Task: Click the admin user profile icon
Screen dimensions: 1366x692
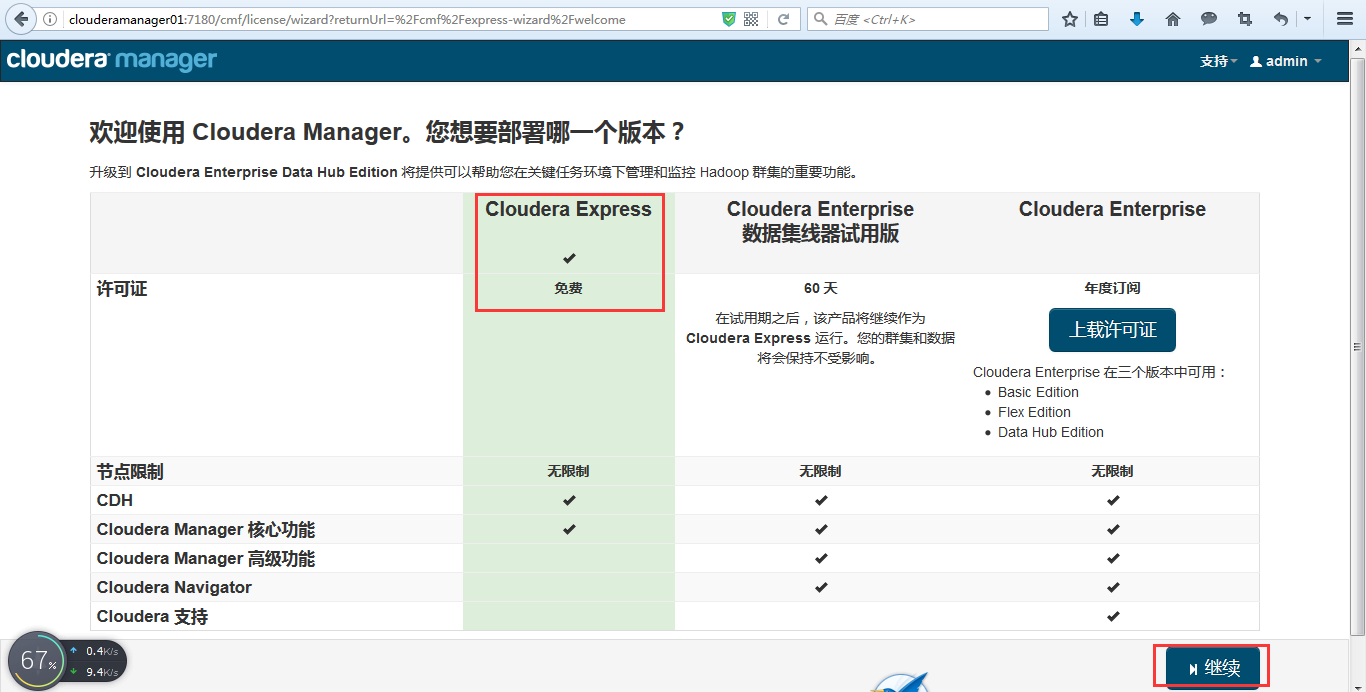Action: (x=1256, y=61)
